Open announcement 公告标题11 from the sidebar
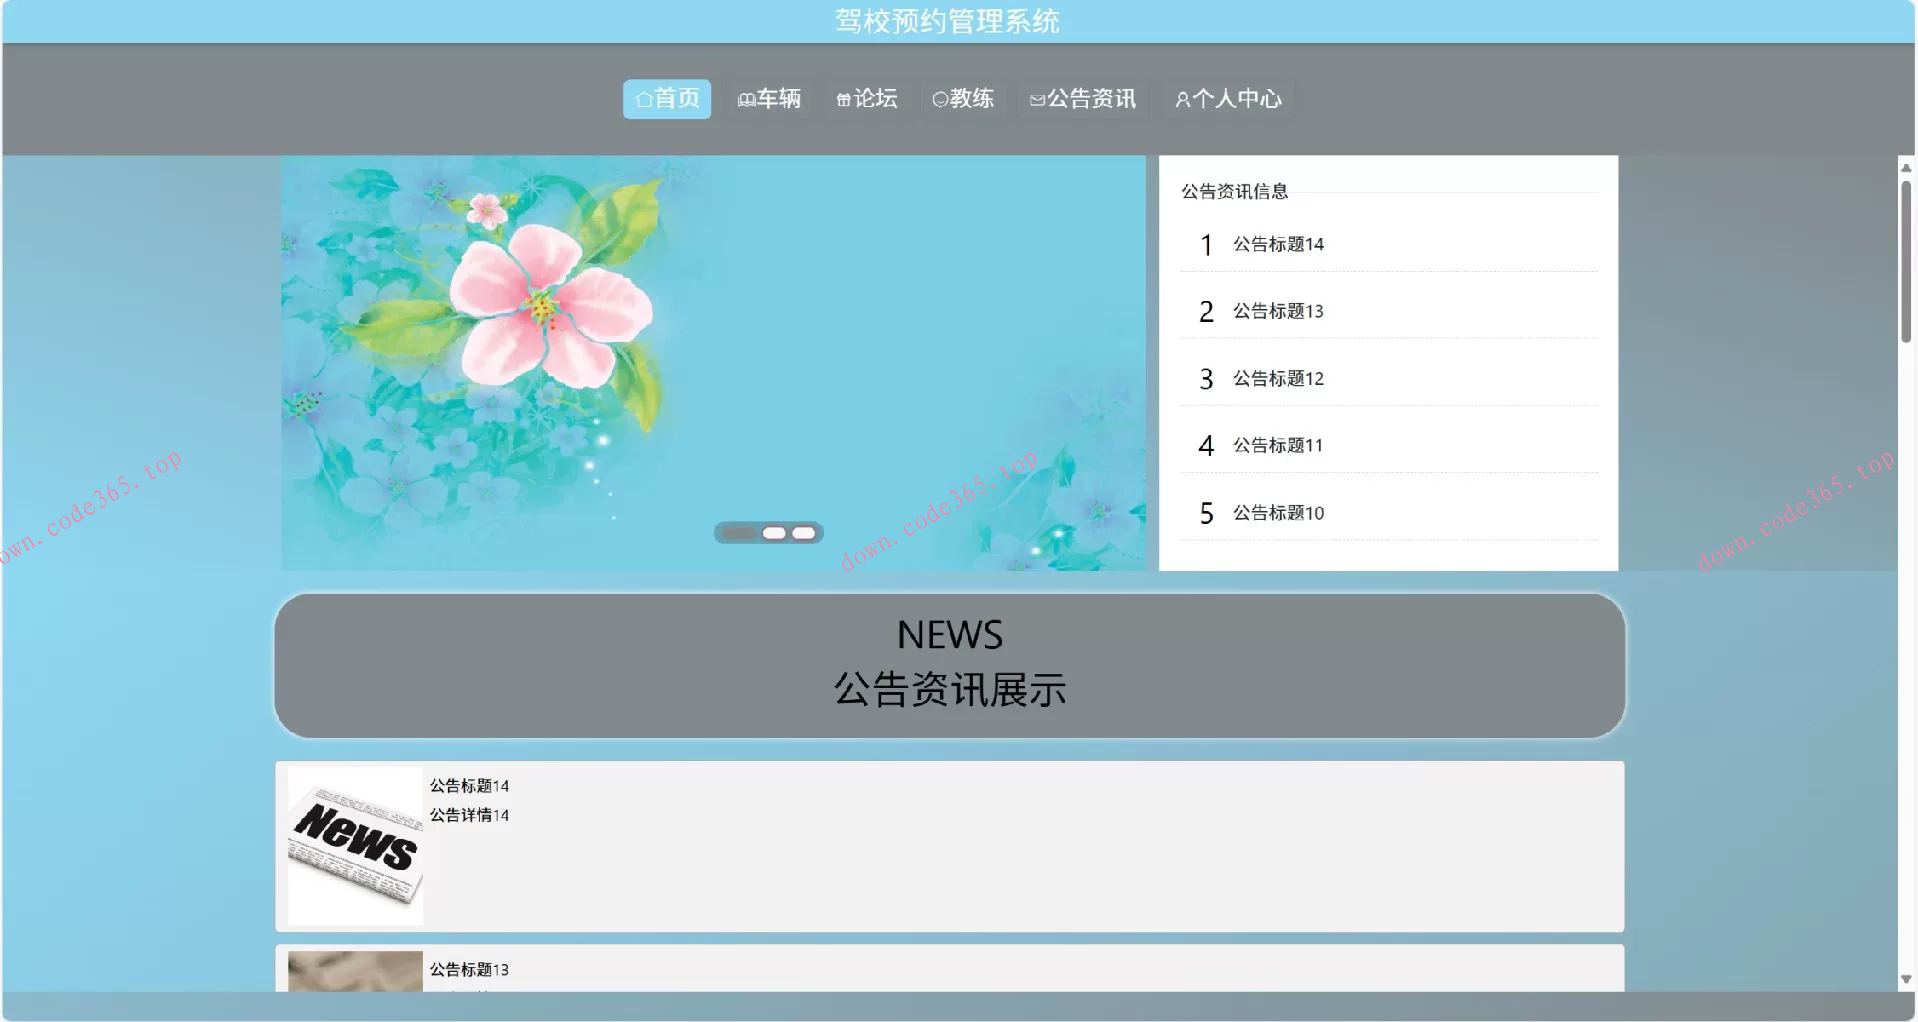The width and height of the screenshot is (1918, 1022). (x=1276, y=445)
